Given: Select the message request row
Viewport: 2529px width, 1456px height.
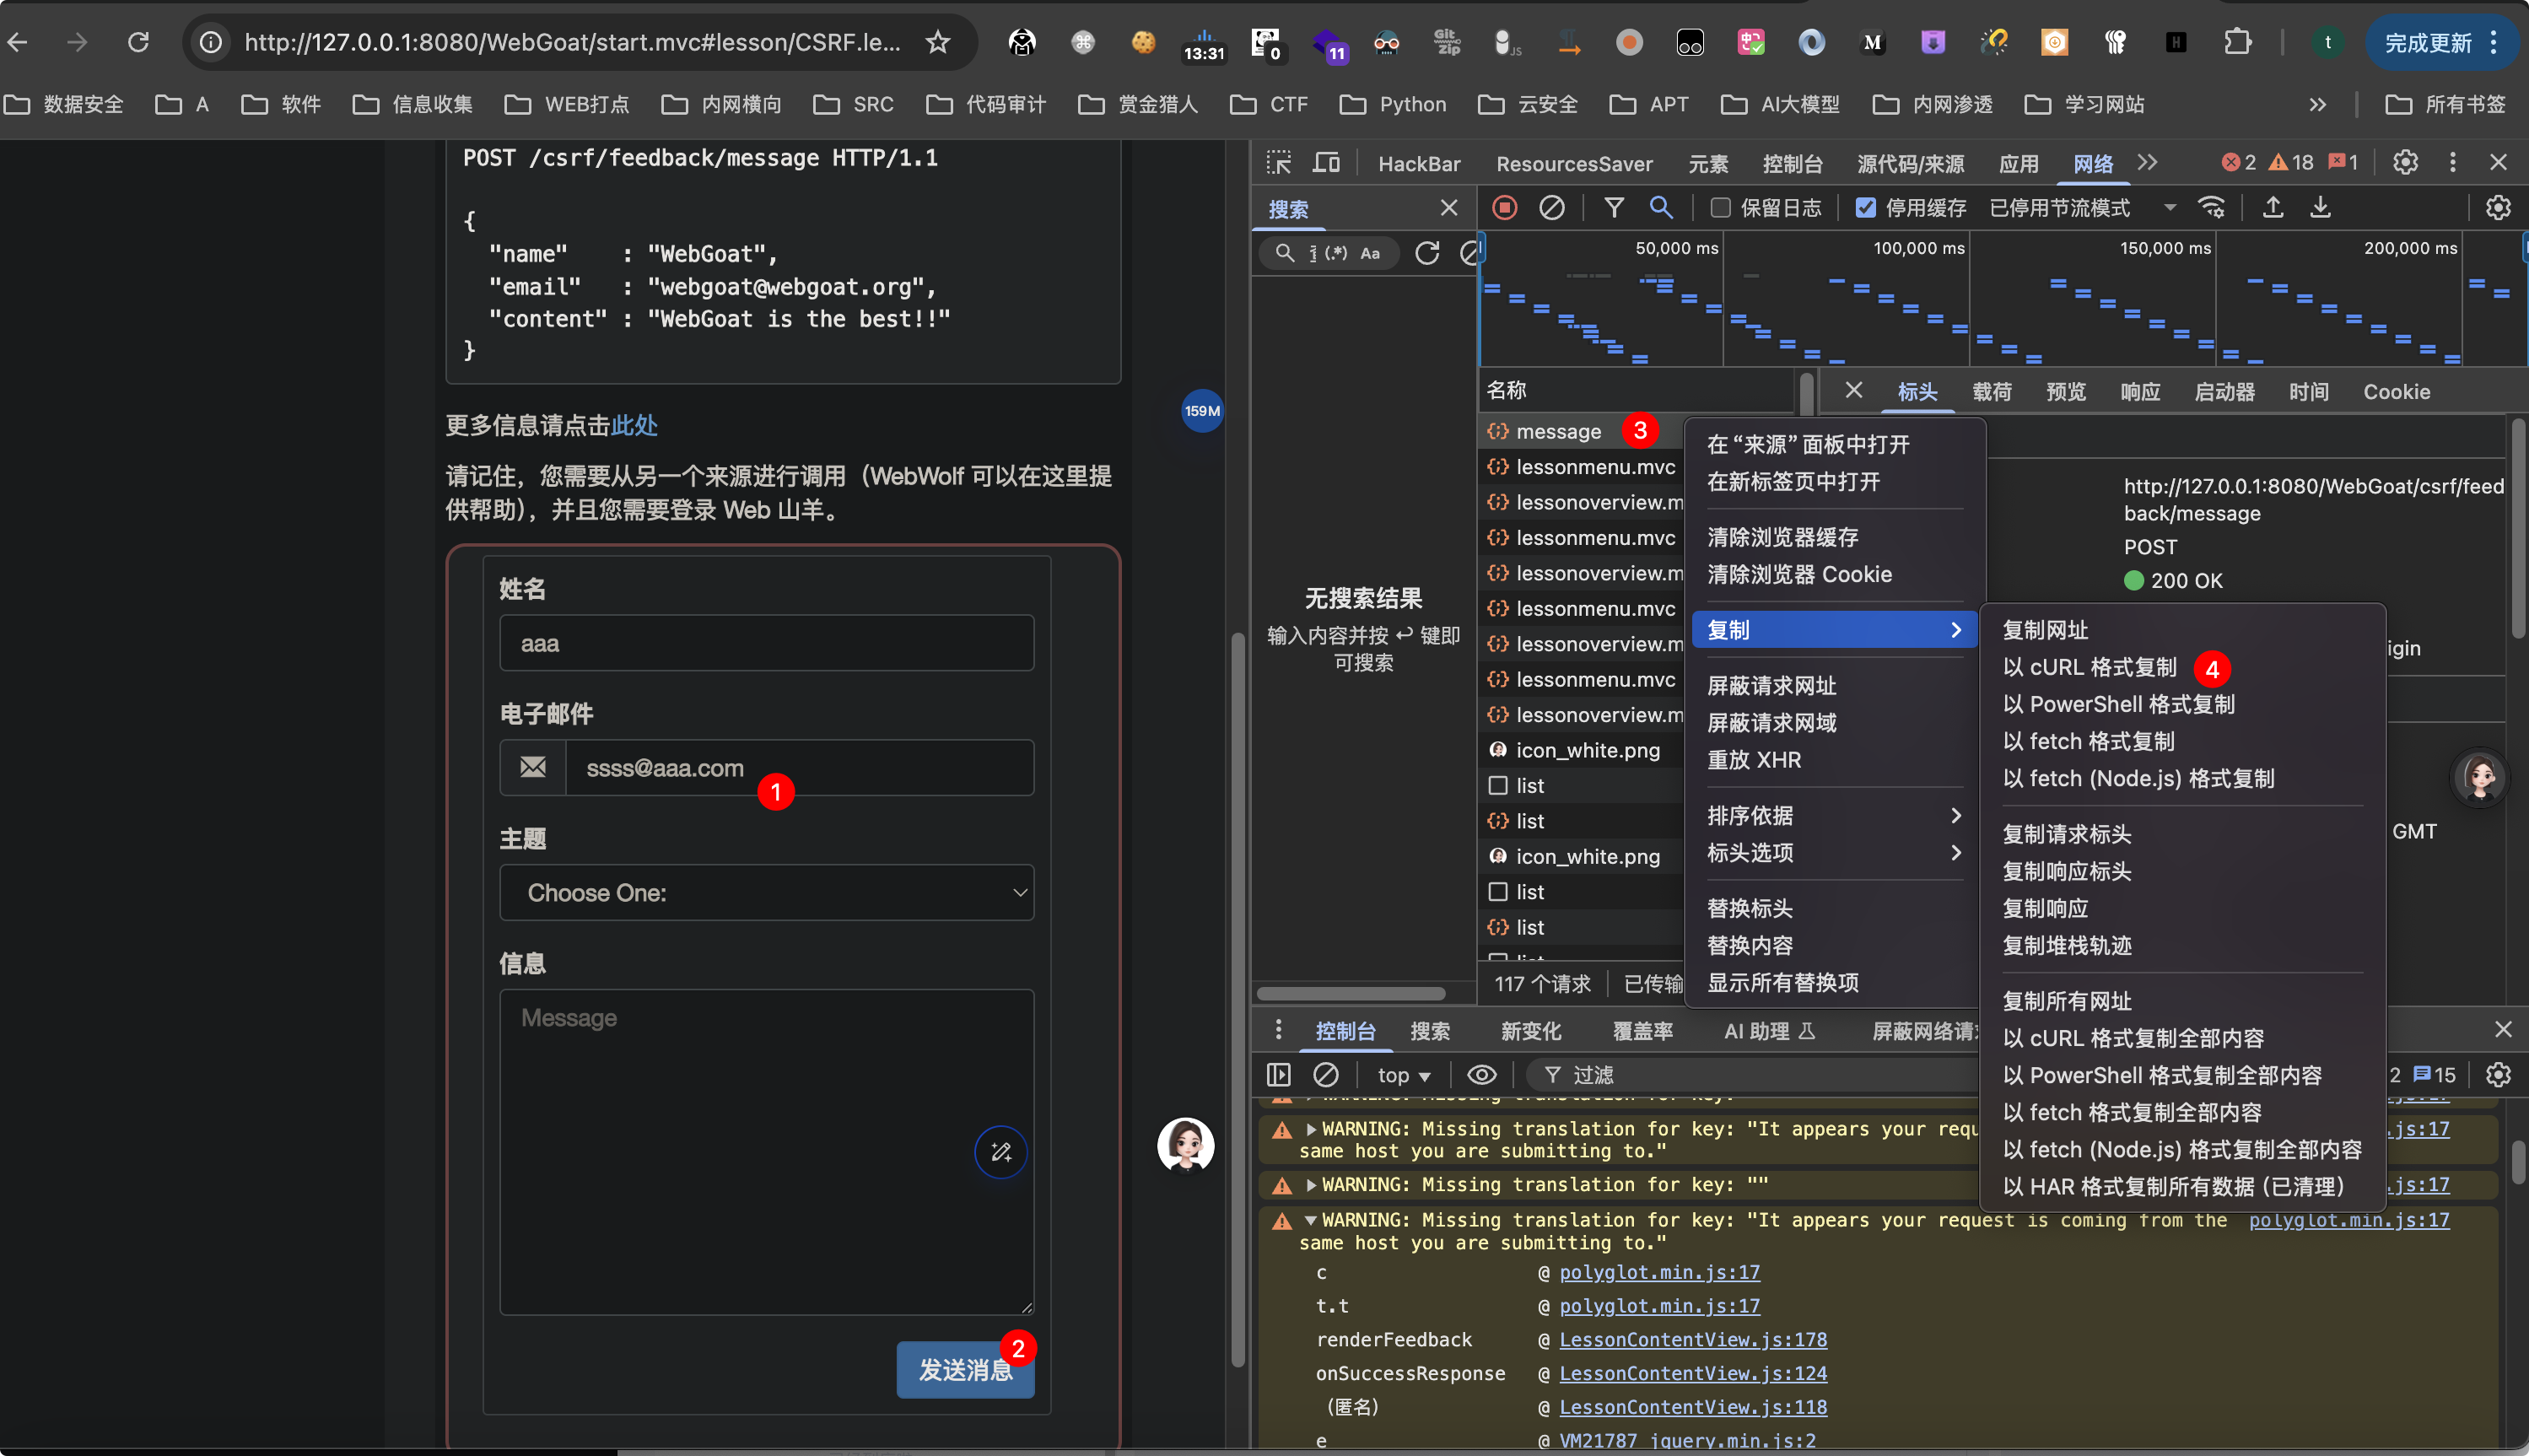Looking at the screenshot, I should pyautogui.click(x=1580, y=431).
